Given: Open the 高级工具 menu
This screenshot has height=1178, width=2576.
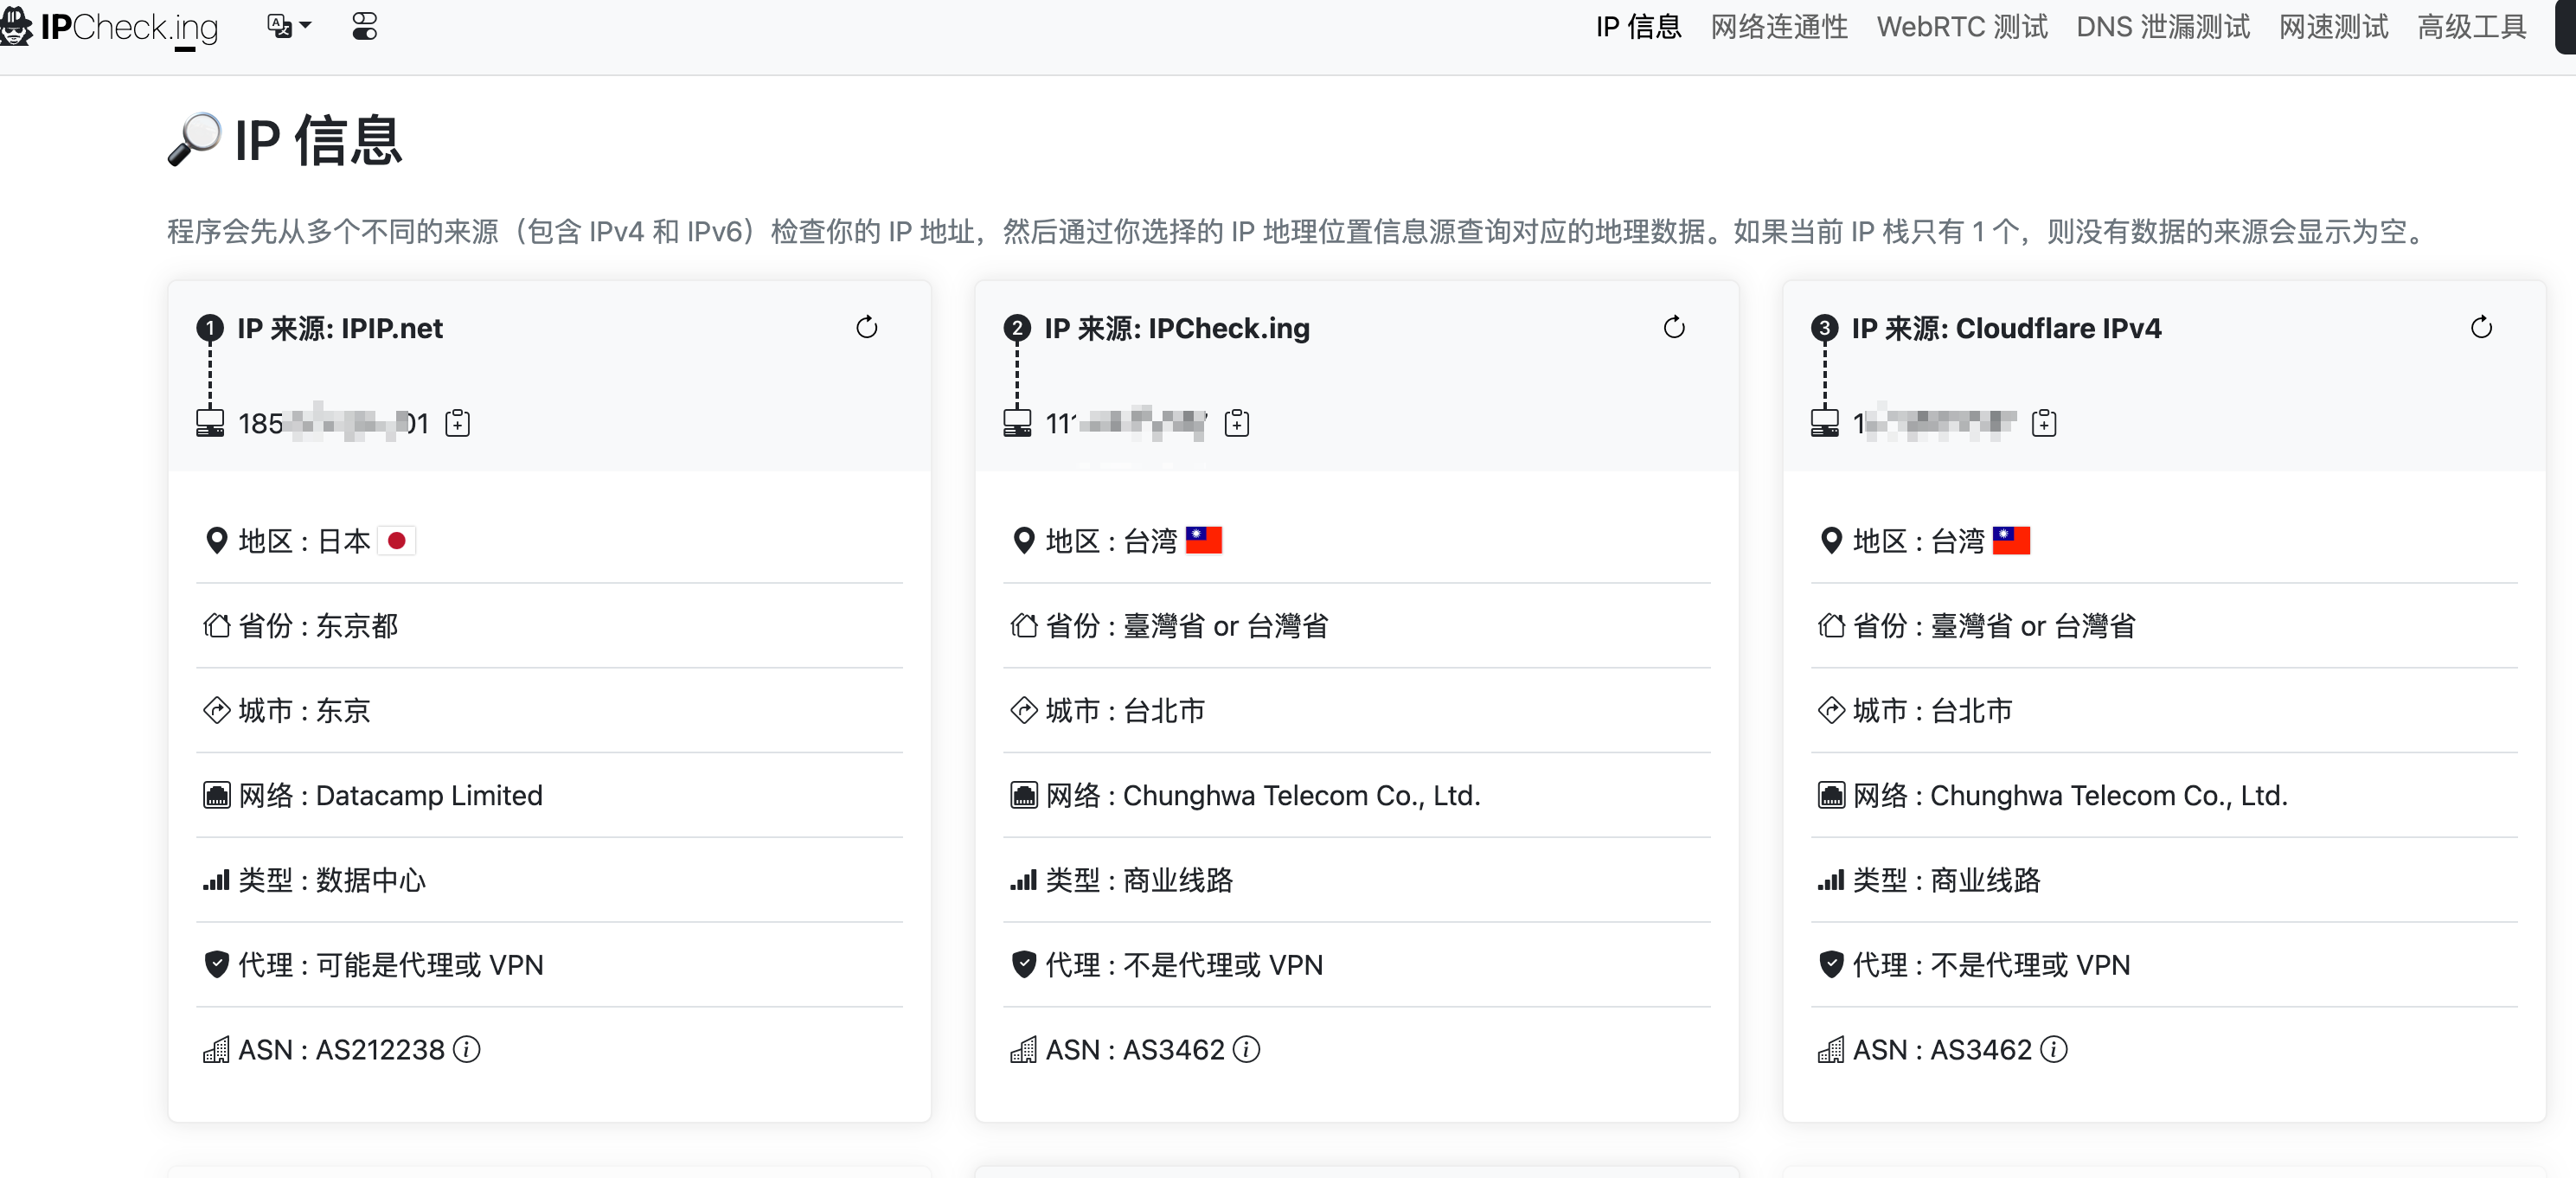Looking at the screenshot, I should coord(2471,27).
